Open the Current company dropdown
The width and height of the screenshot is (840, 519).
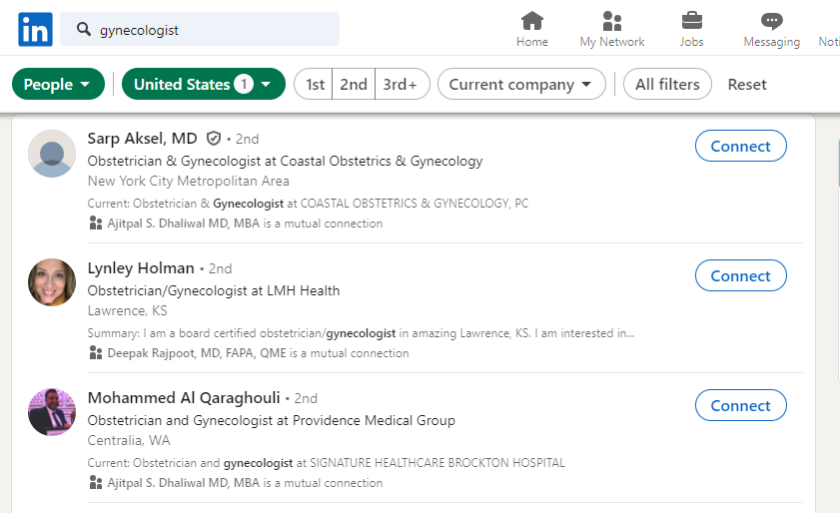521,84
